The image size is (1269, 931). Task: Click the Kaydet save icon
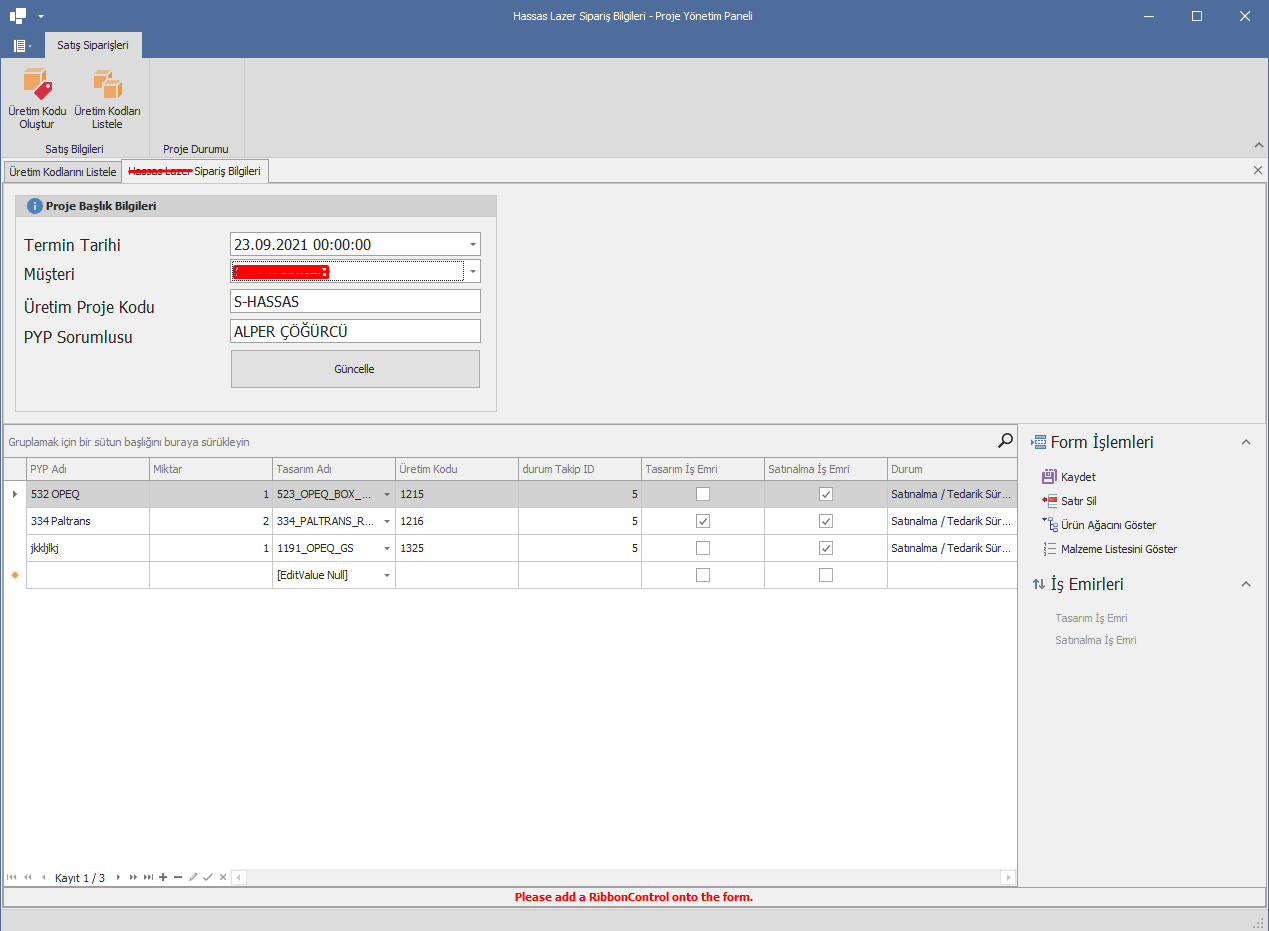pos(1069,477)
